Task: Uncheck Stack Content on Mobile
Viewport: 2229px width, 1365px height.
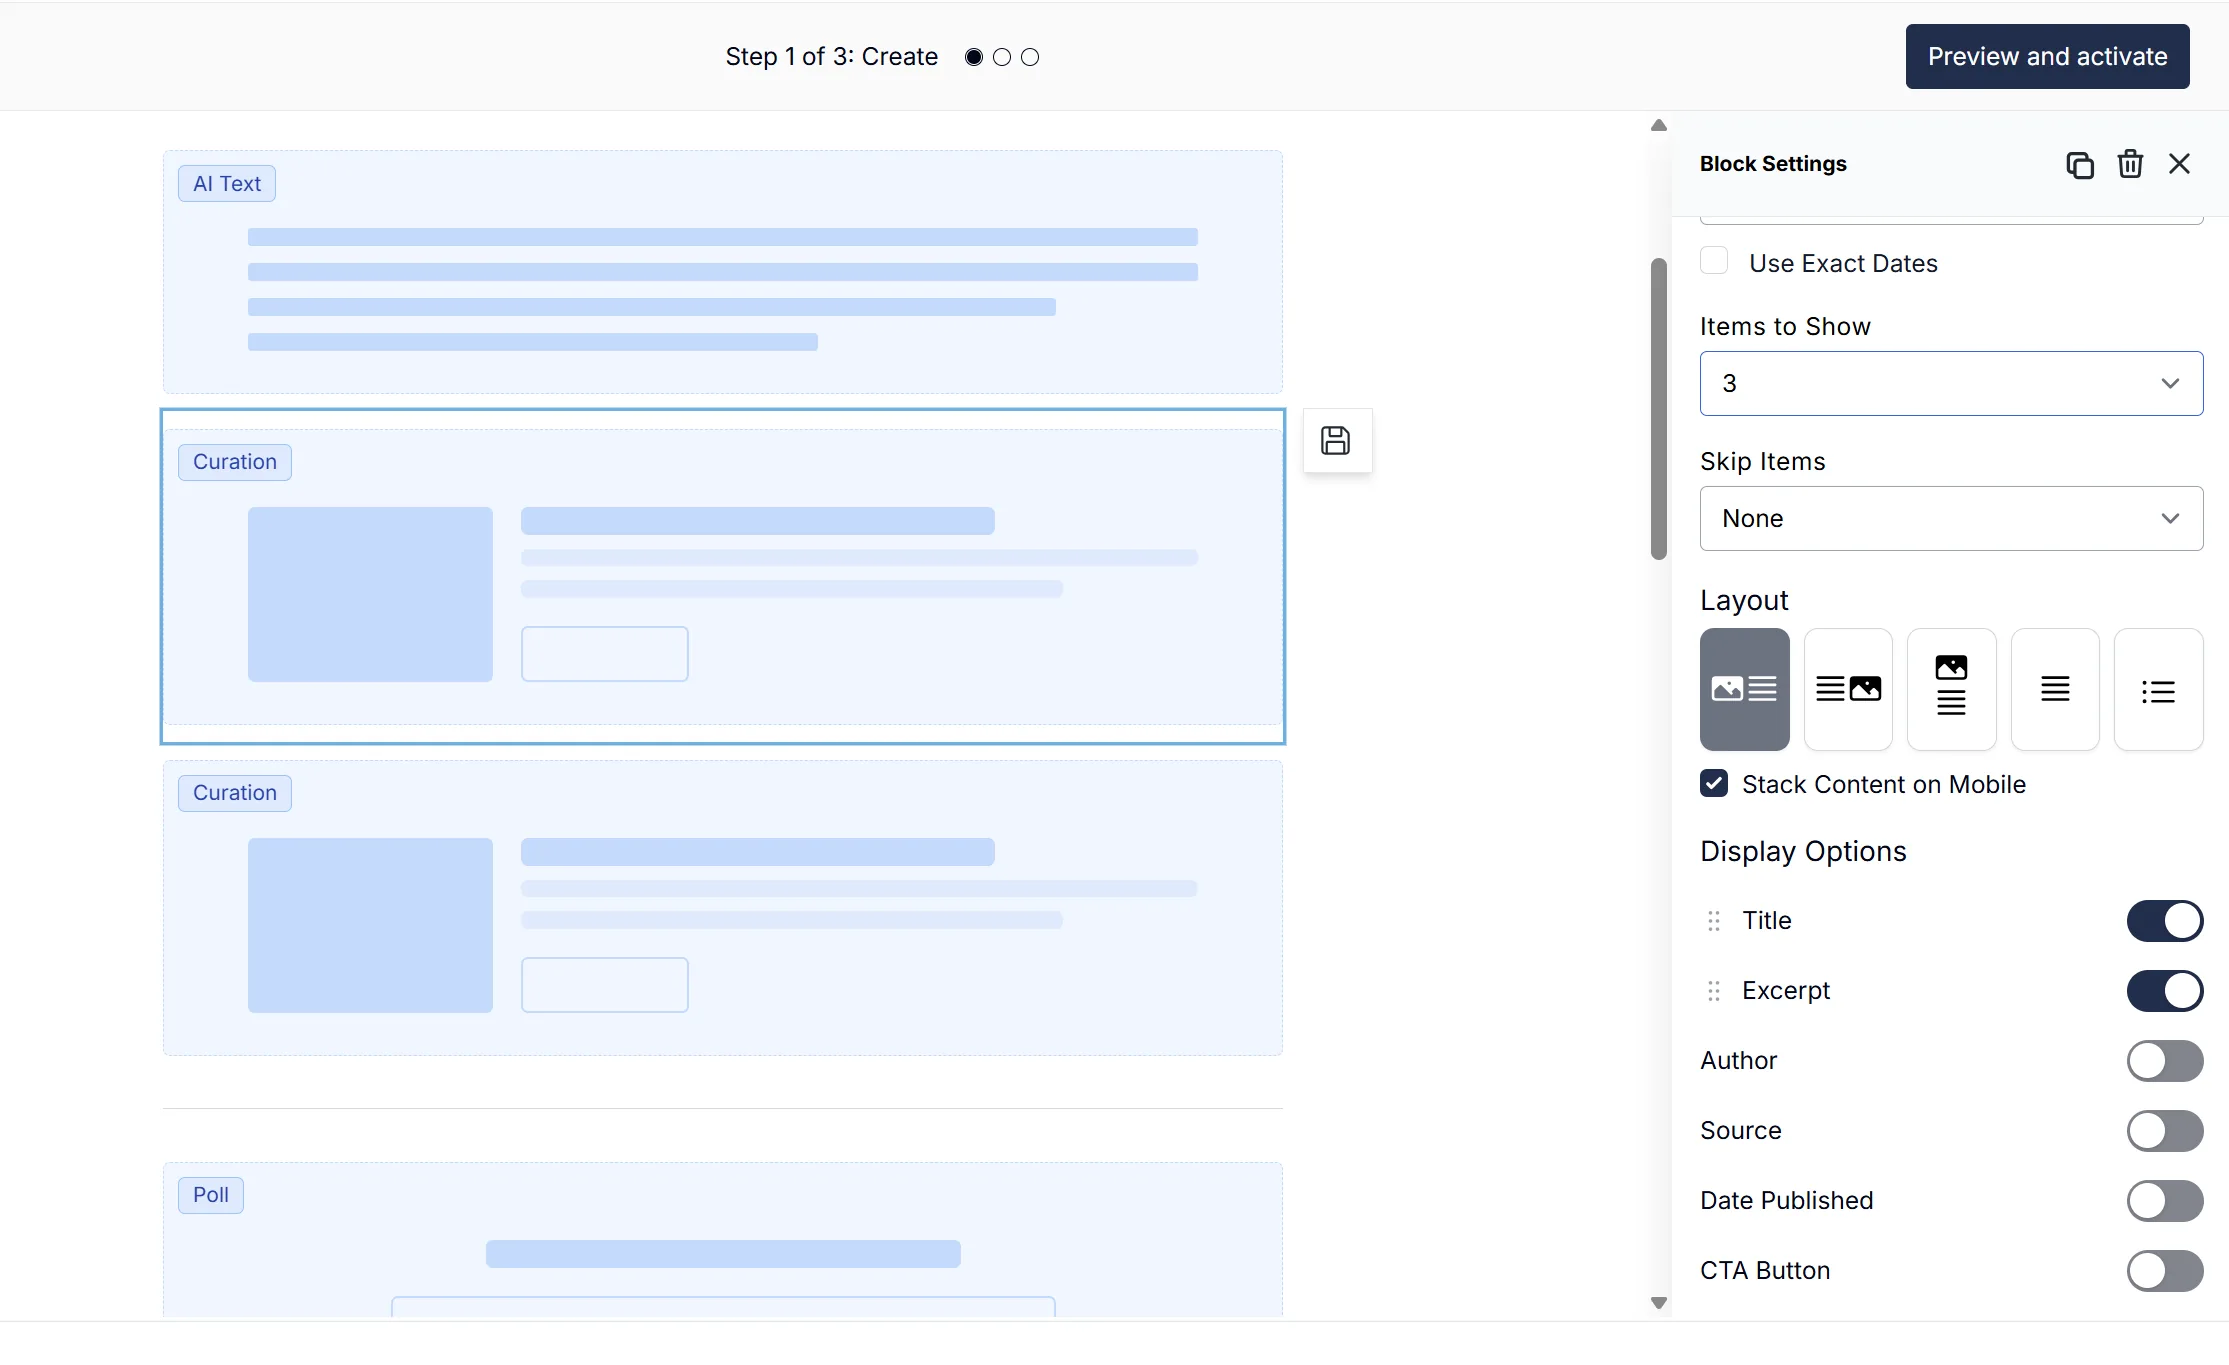Action: [x=1714, y=783]
